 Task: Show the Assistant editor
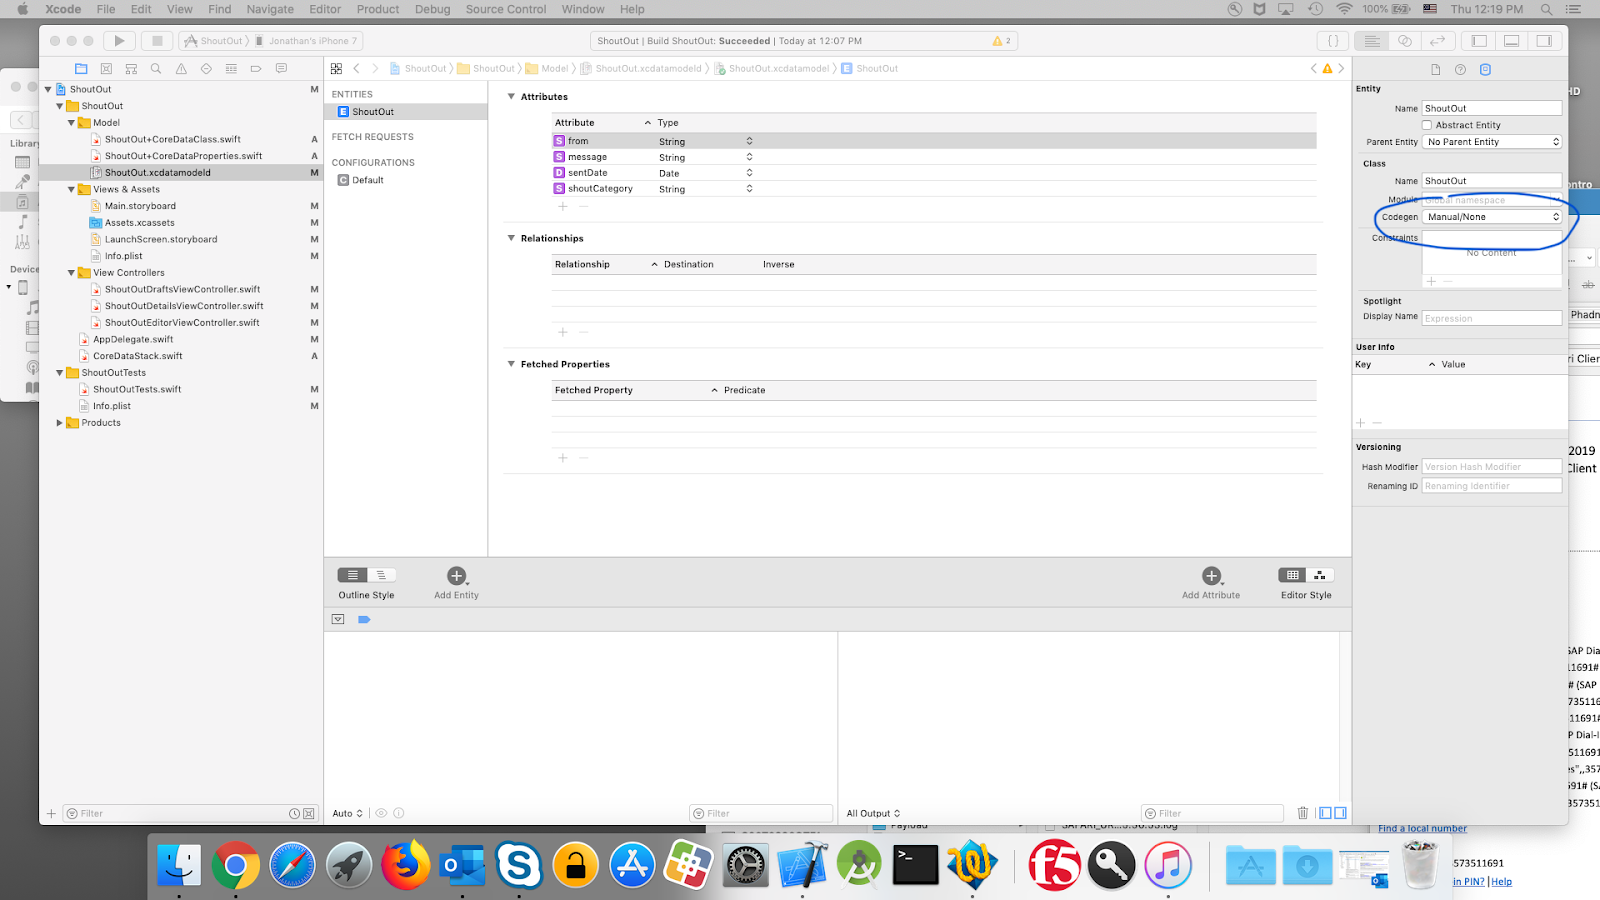coord(1405,41)
